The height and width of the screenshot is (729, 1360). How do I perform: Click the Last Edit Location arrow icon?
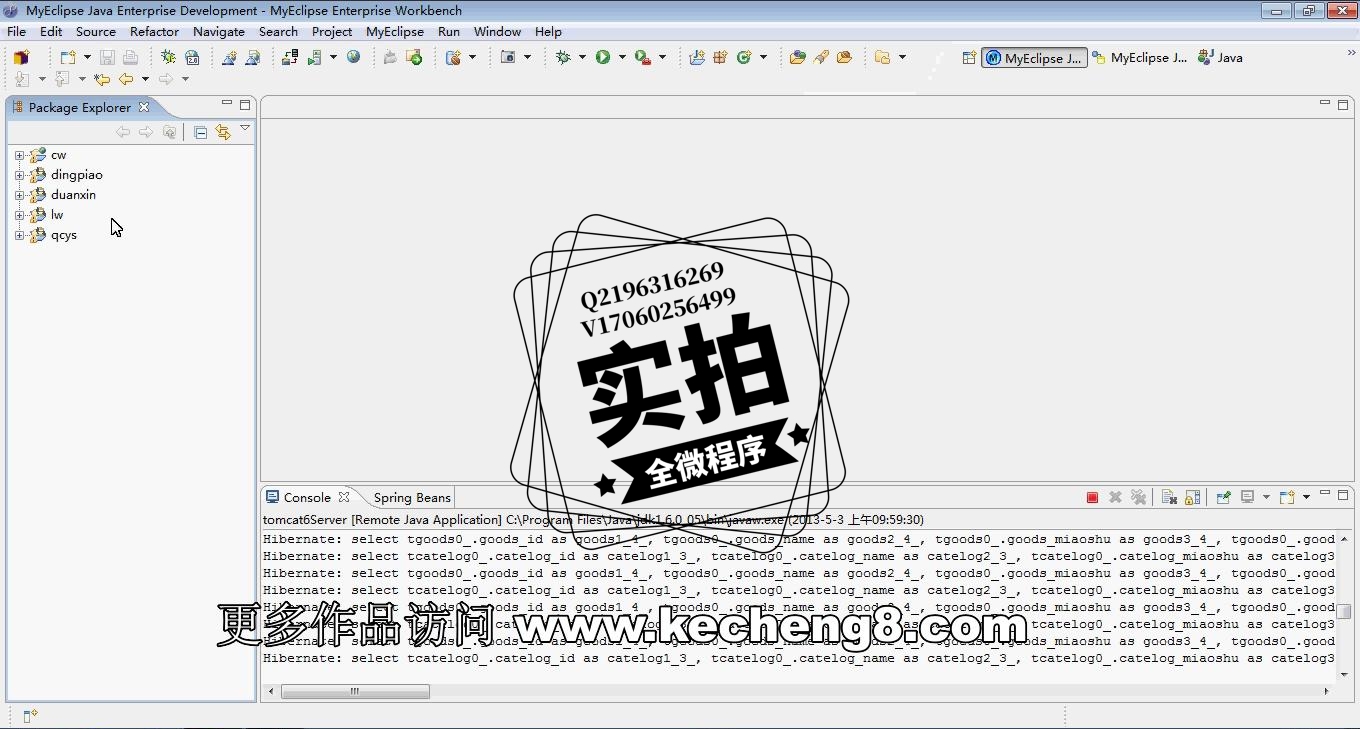click(x=101, y=79)
